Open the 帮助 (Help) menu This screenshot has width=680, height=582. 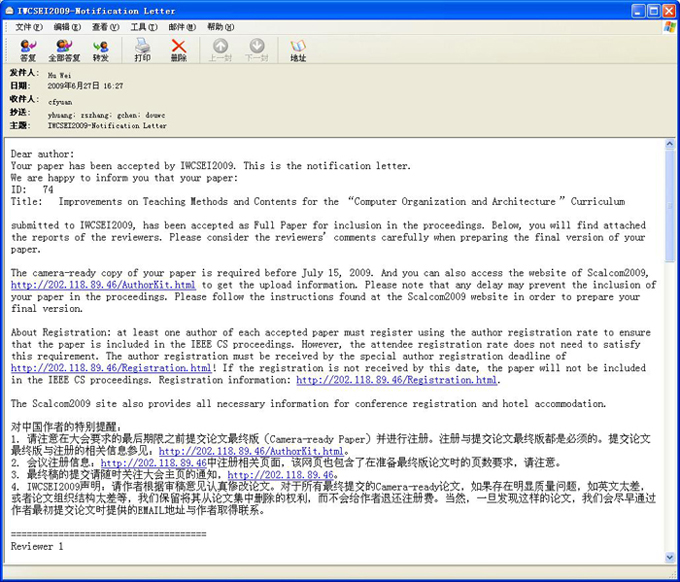(x=219, y=26)
